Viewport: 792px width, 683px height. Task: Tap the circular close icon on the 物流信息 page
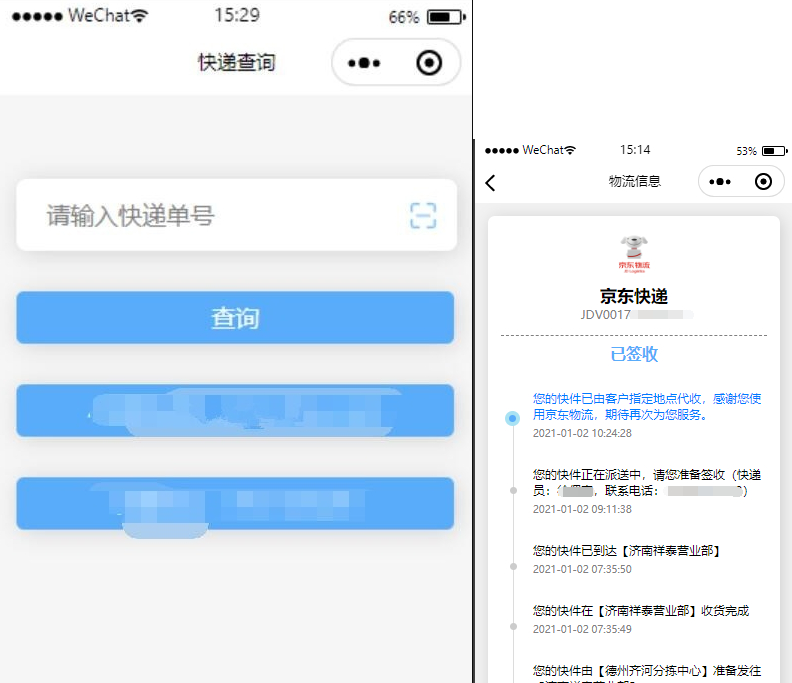[x=763, y=181]
